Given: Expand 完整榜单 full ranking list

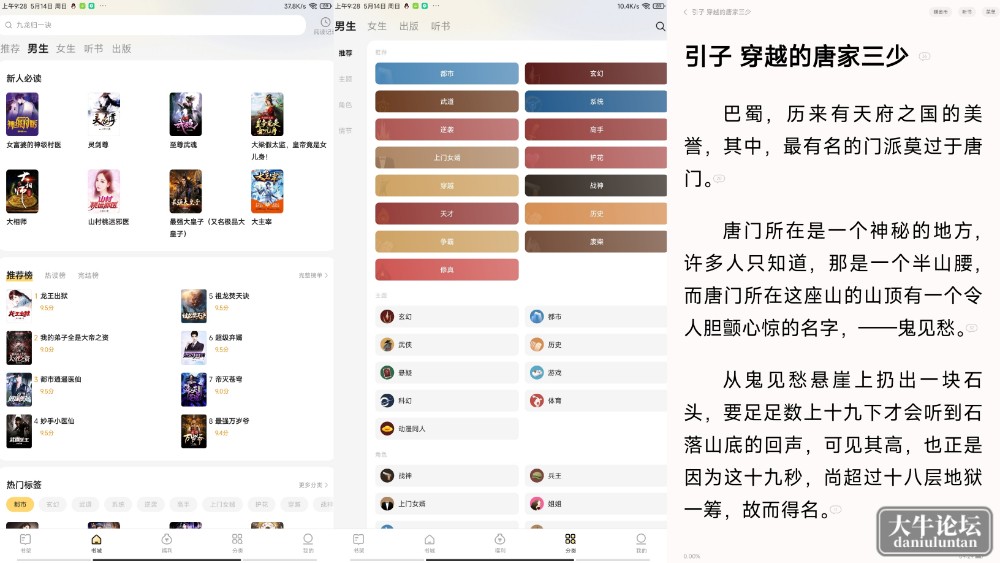Looking at the screenshot, I should pyautogui.click(x=312, y=275).
